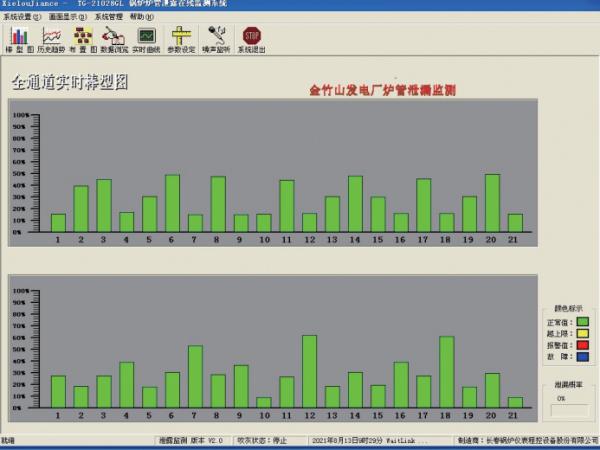Open the 系统设置 menu
Image resolution: width=600 pixels, height=450 pixels.
(22, 17)
